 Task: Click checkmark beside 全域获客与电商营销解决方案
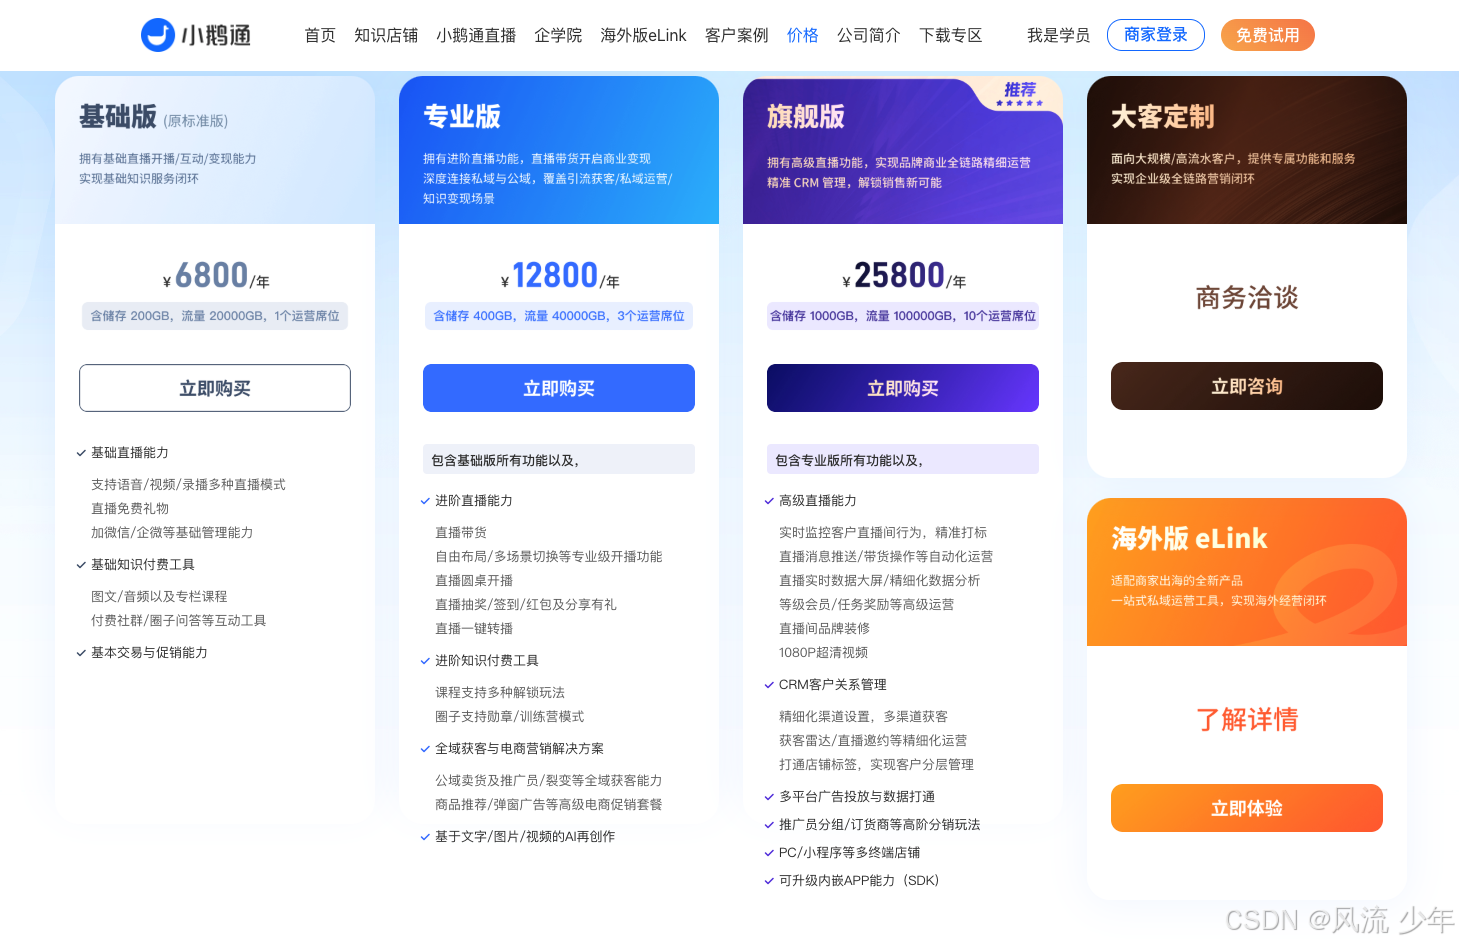pyautogui.click(x=425, y=749)
